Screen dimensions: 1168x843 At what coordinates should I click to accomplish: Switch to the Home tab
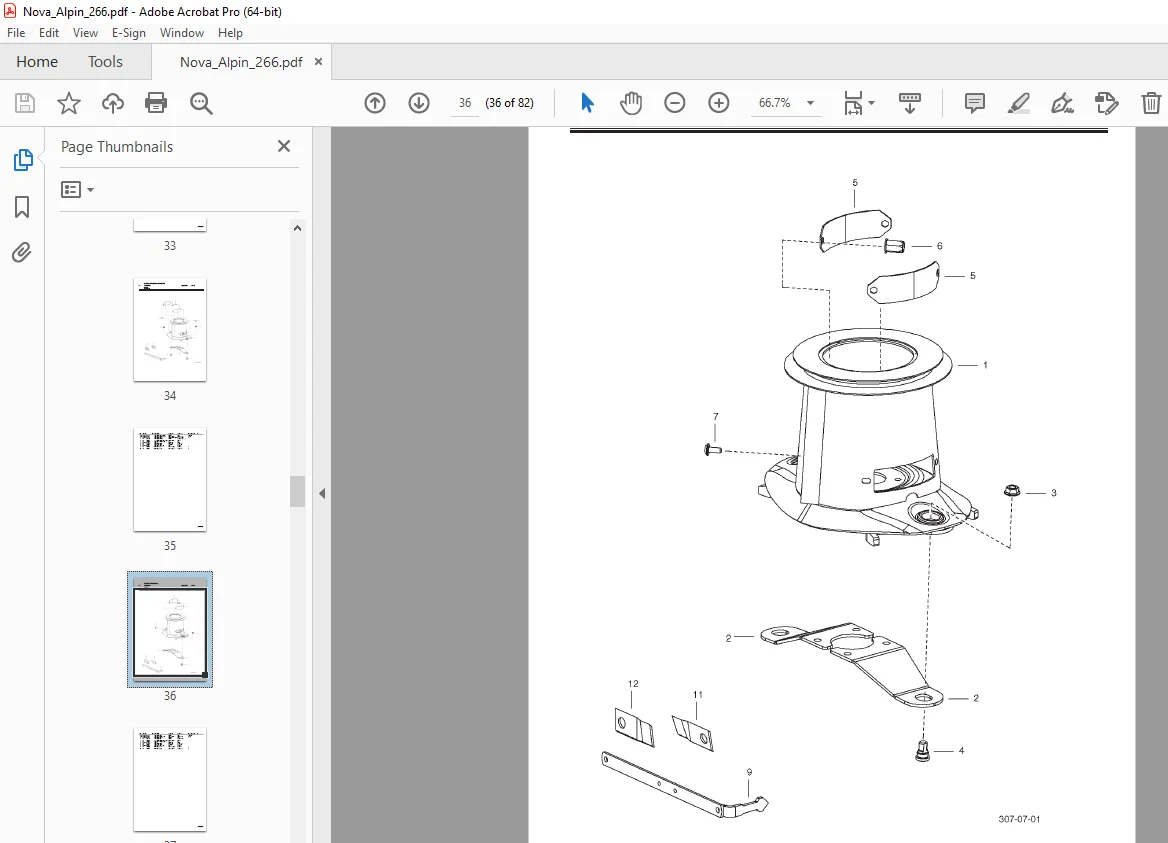coord(37,62)
